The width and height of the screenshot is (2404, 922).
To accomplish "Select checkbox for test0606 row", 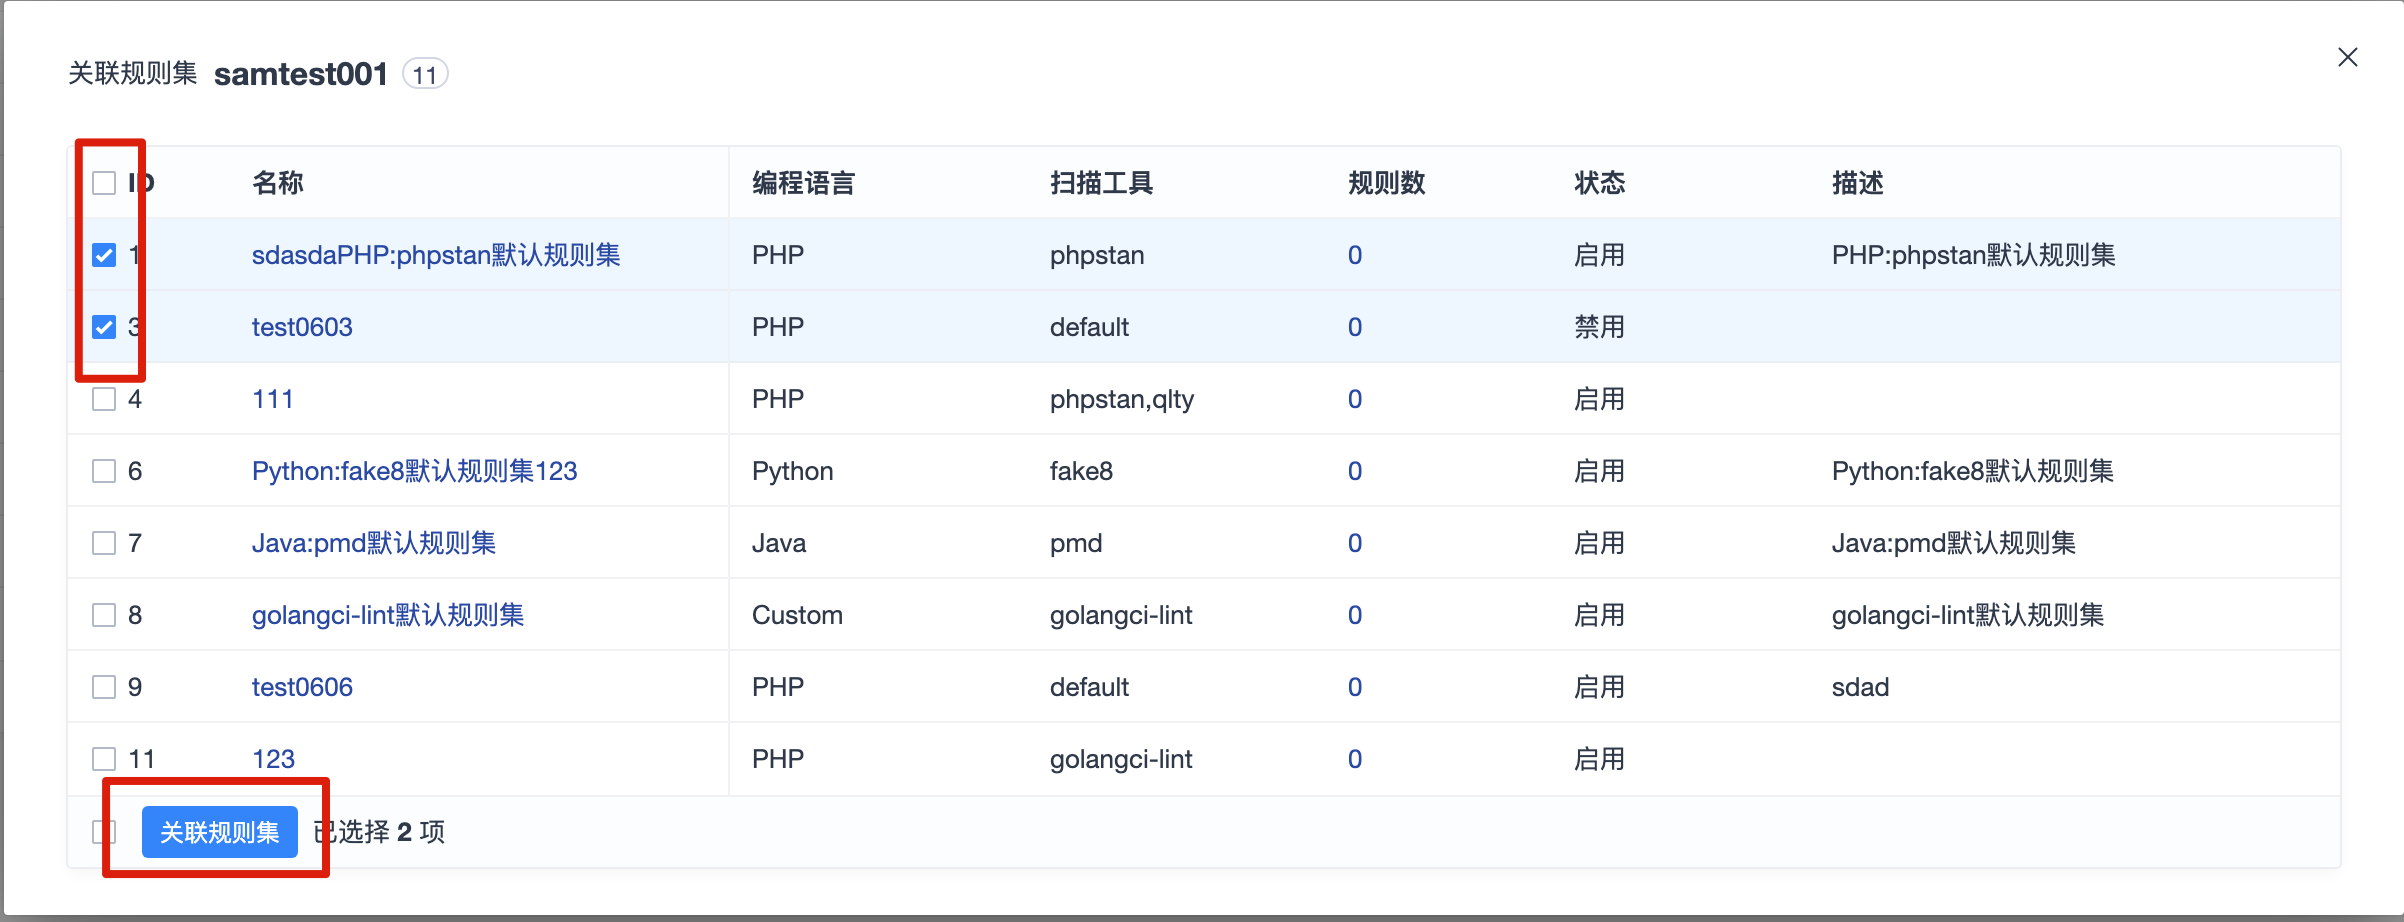I will [104, 687].
